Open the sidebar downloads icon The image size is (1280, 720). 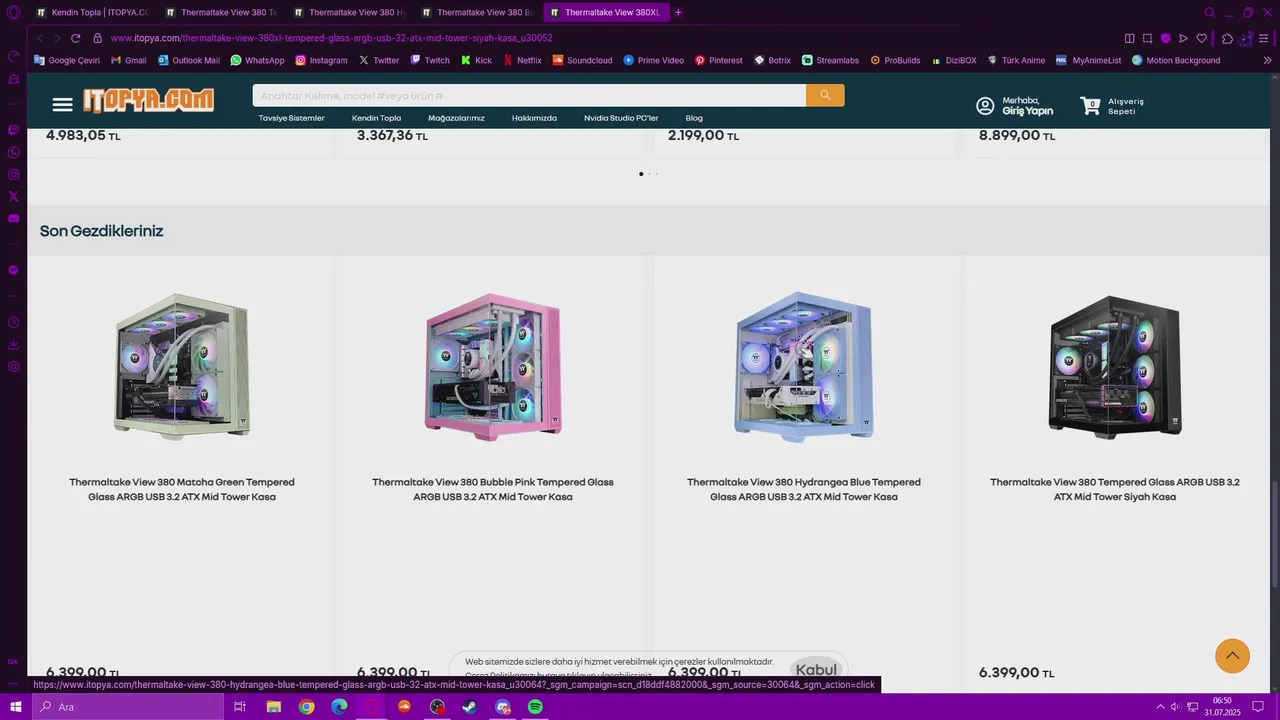(13, 344)
